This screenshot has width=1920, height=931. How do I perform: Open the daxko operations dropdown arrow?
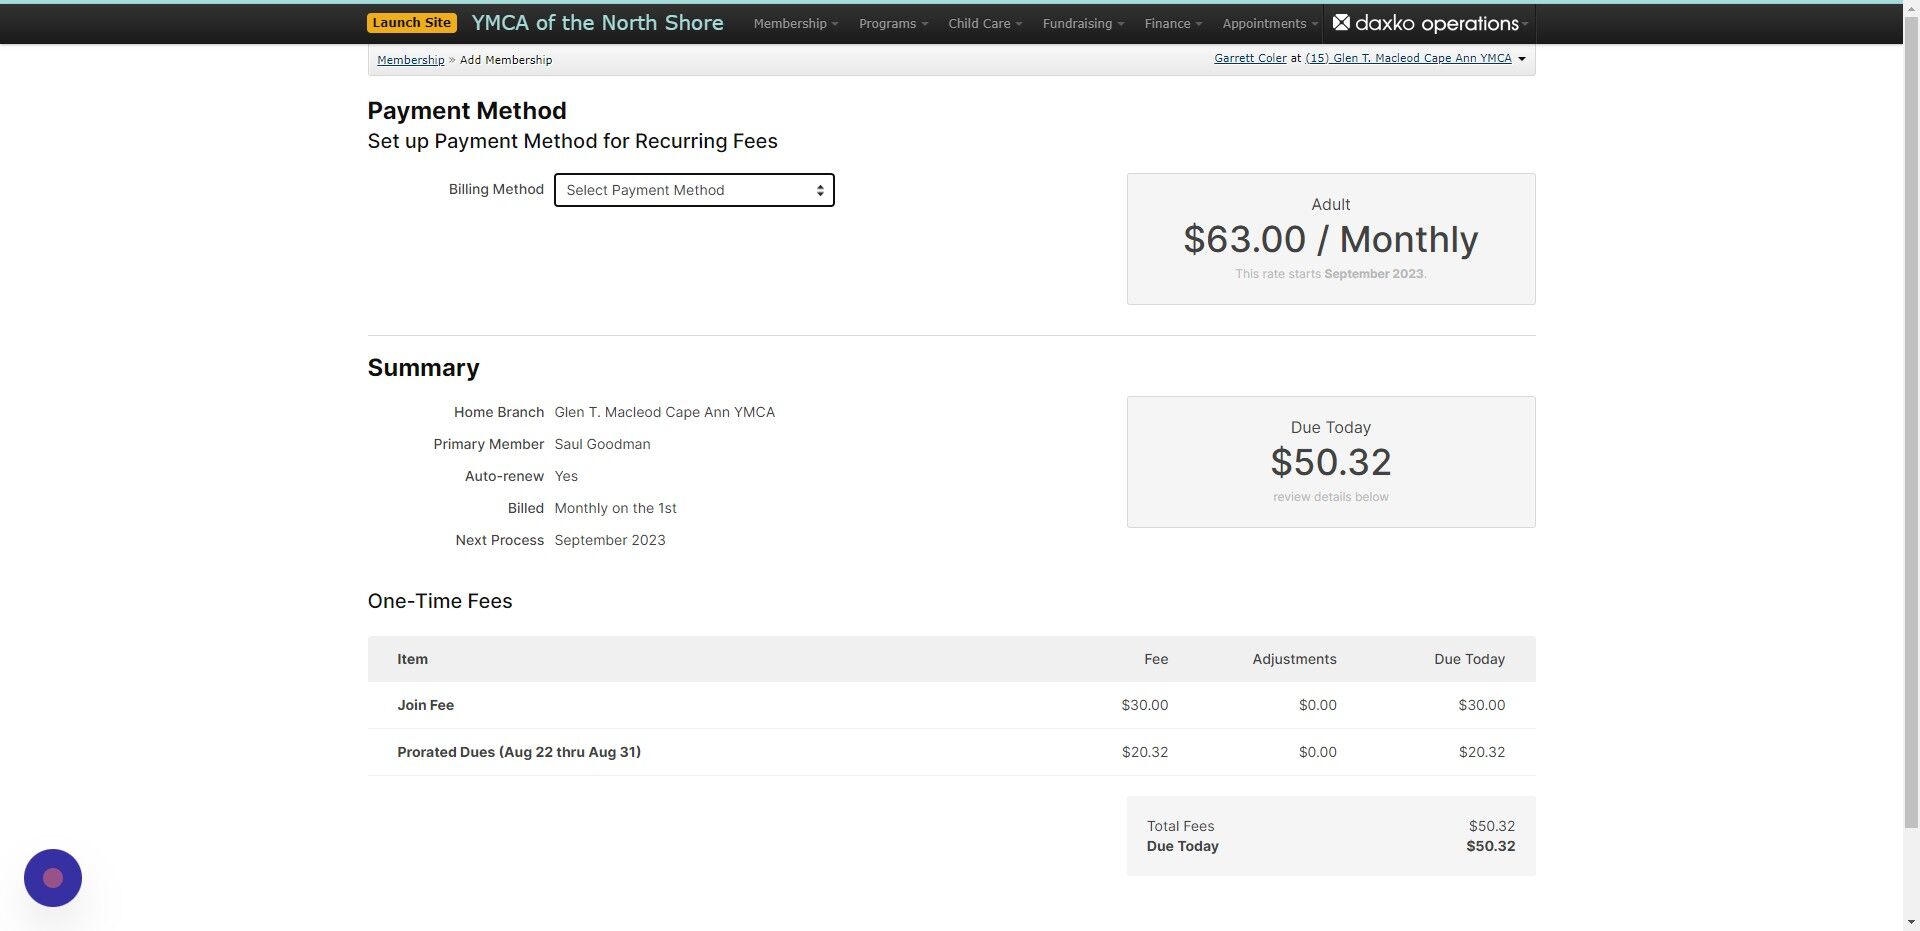click(x=1525, y=24)
